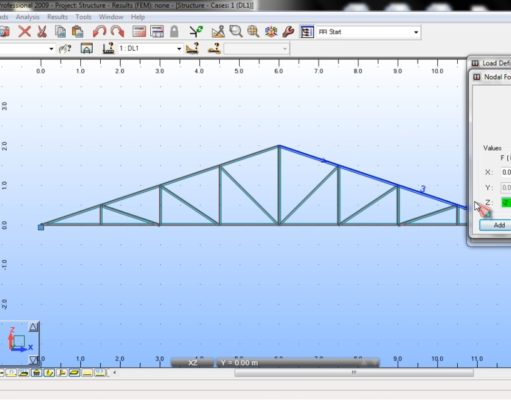Select the support node at the truss left end
This screenshot has height=400, width=511.
coord(41,227)
